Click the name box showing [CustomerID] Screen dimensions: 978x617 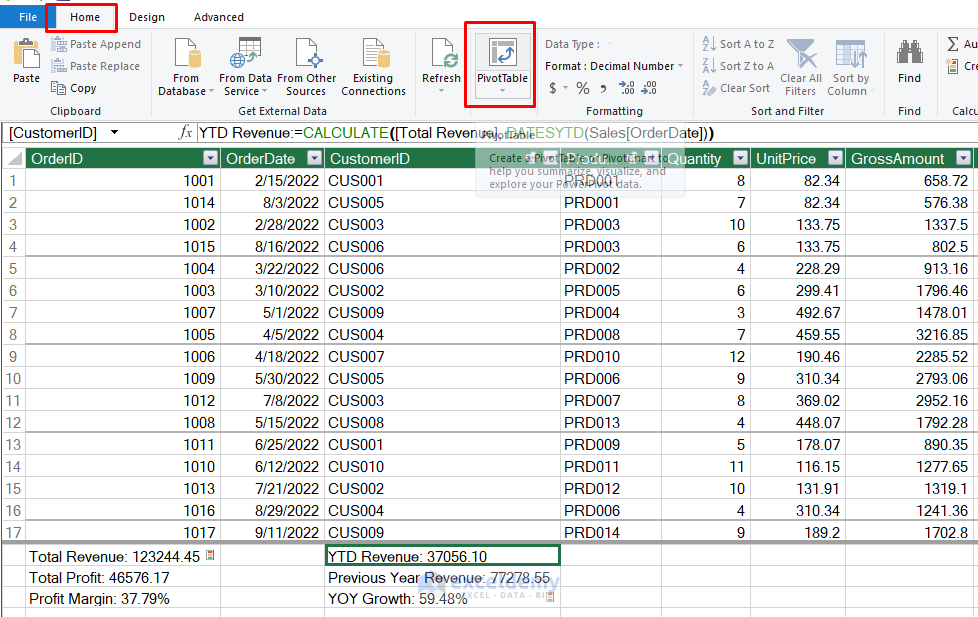[53, 133]
